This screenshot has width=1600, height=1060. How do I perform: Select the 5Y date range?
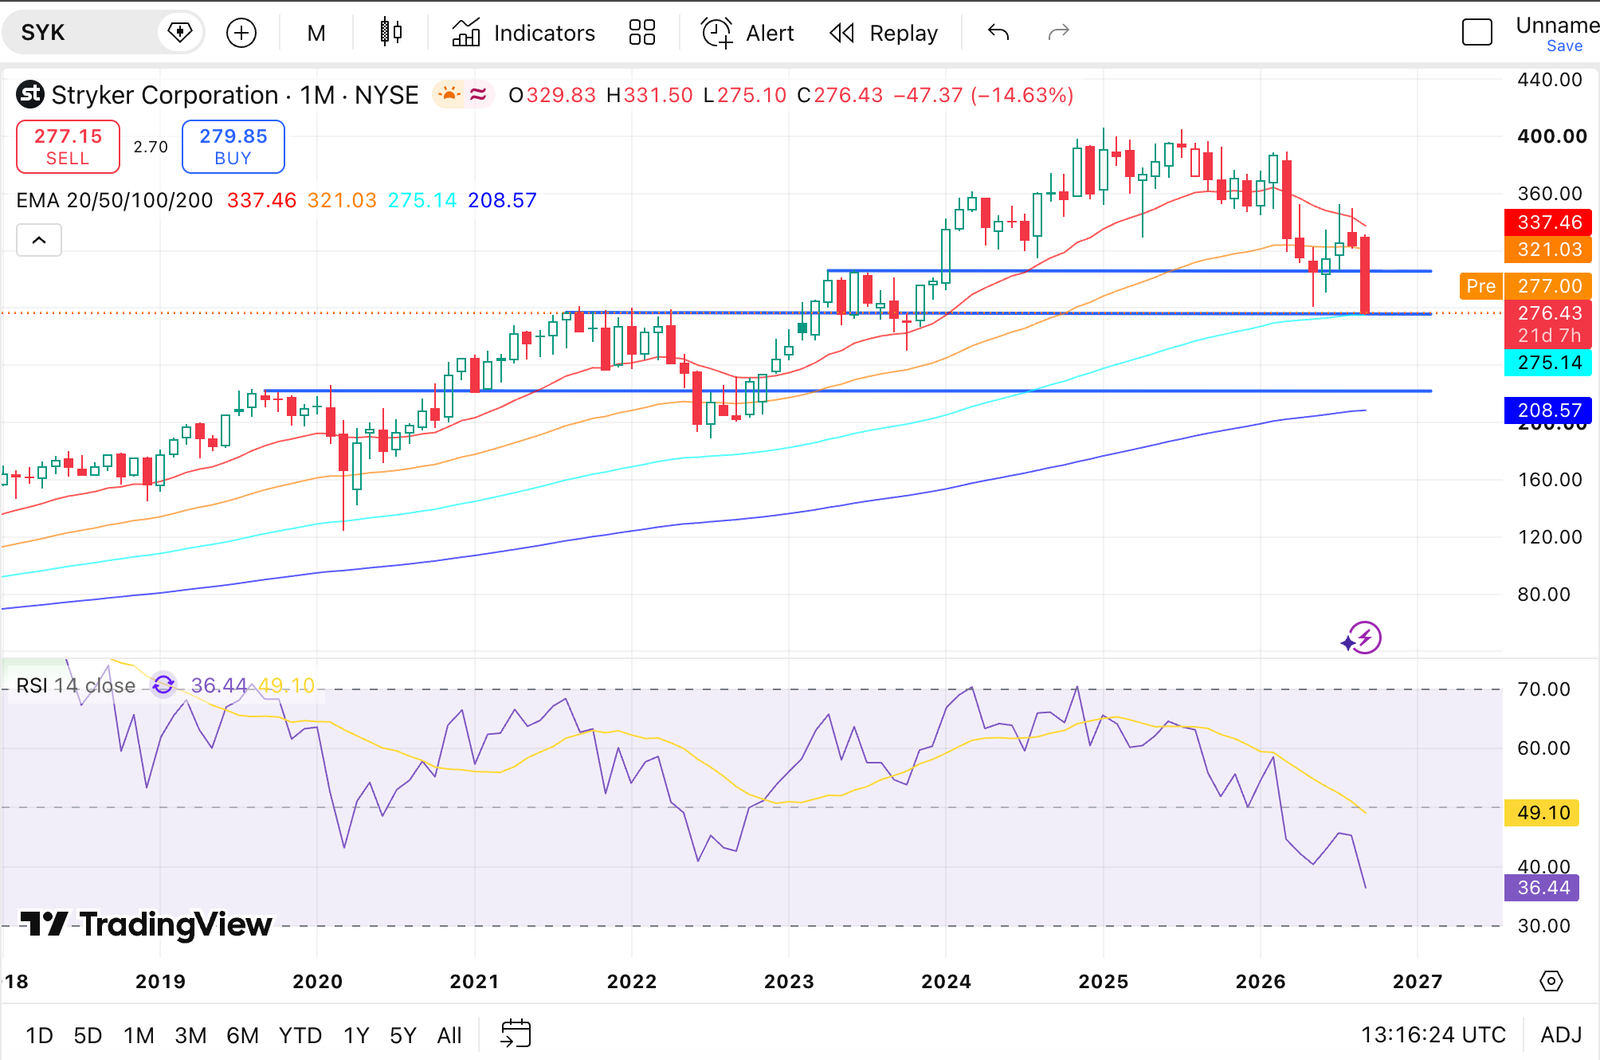tap(403, 1035)
